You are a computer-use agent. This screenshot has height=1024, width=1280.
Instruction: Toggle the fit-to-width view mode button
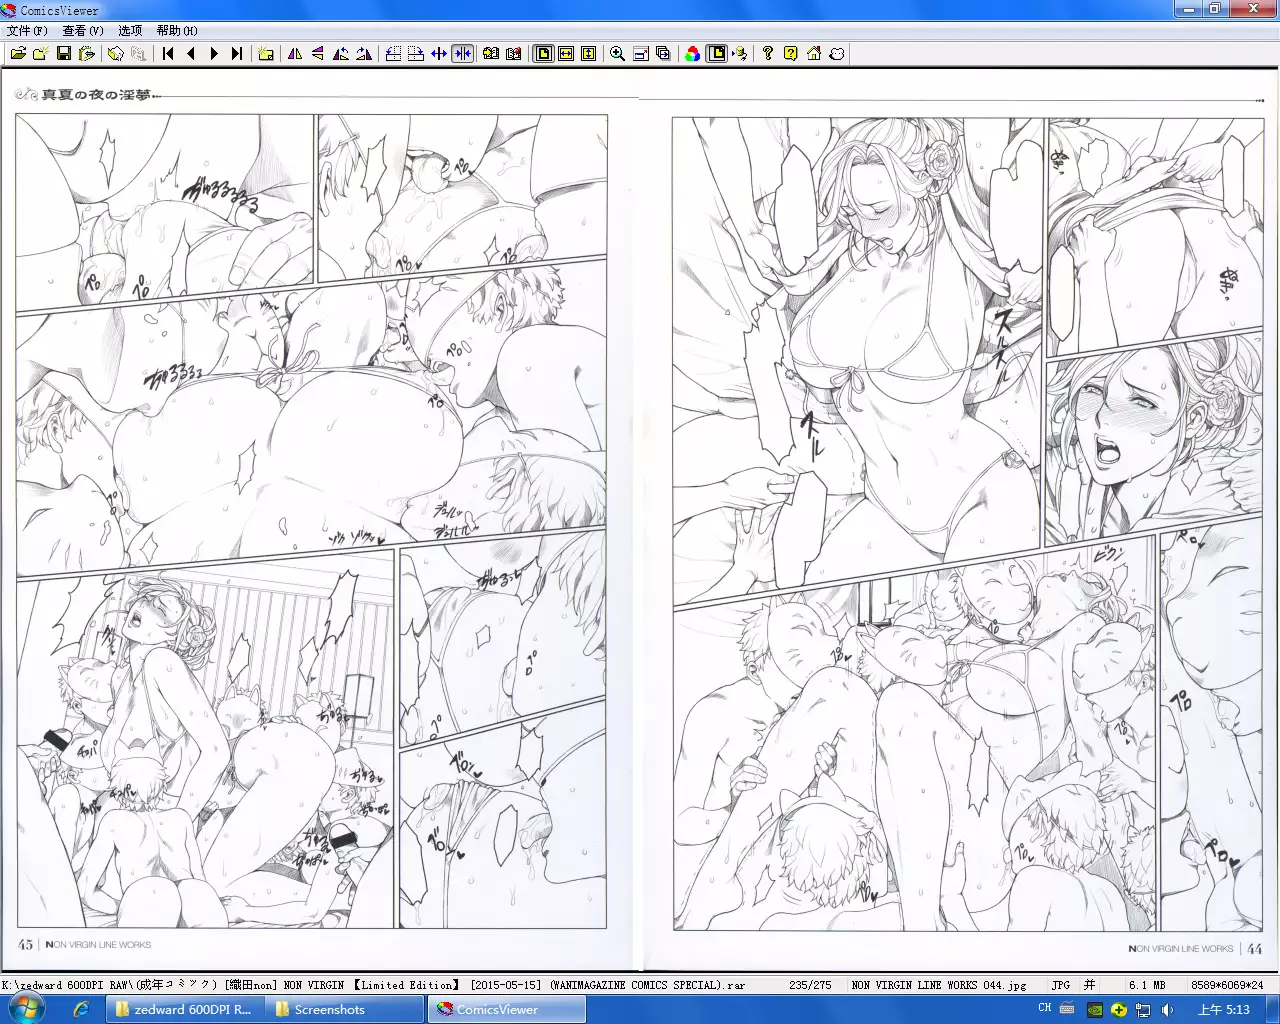pyautogui.click(x=566, y=54)
